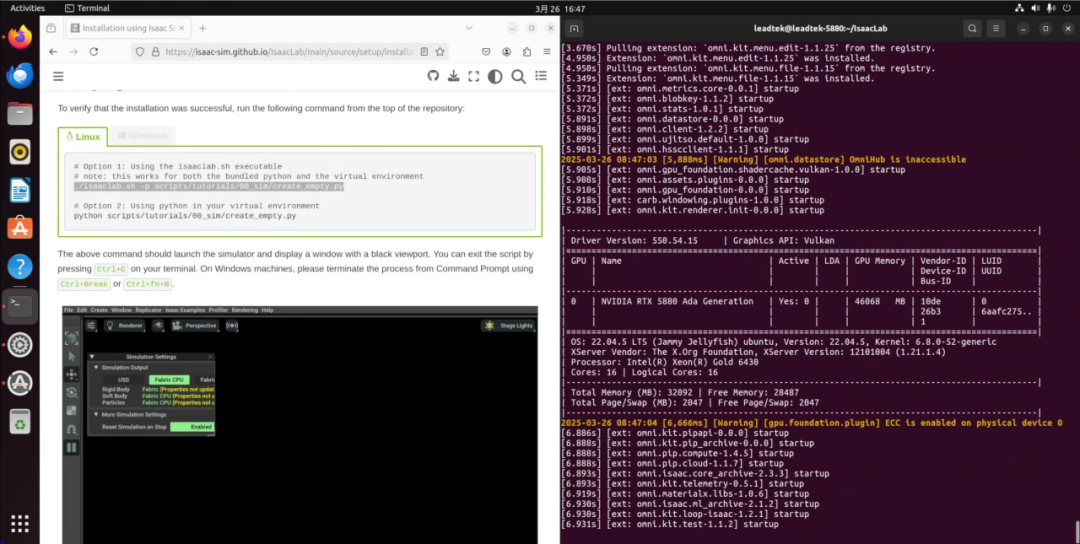Viewport: 1080px width, 544px height.
Task: Switch to the Windows tab
Action: [x=143, y=136]
